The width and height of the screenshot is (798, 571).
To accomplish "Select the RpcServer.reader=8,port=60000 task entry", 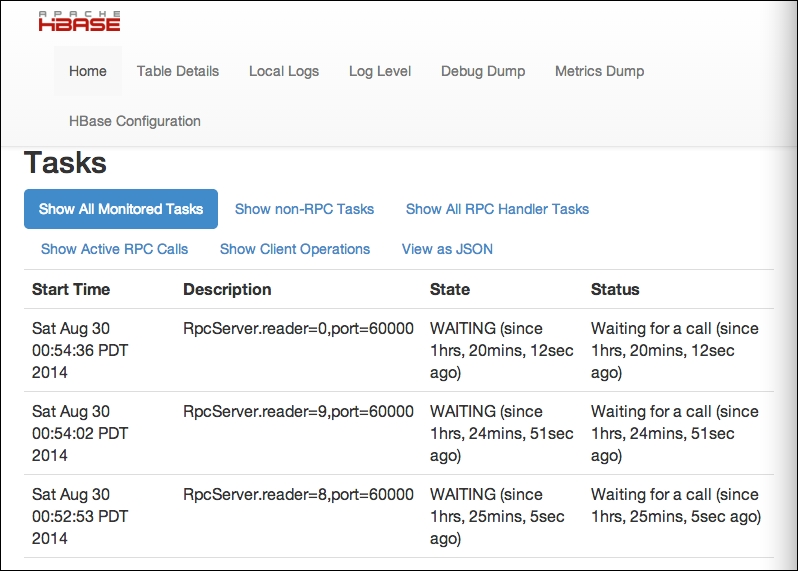I will 298,495.
